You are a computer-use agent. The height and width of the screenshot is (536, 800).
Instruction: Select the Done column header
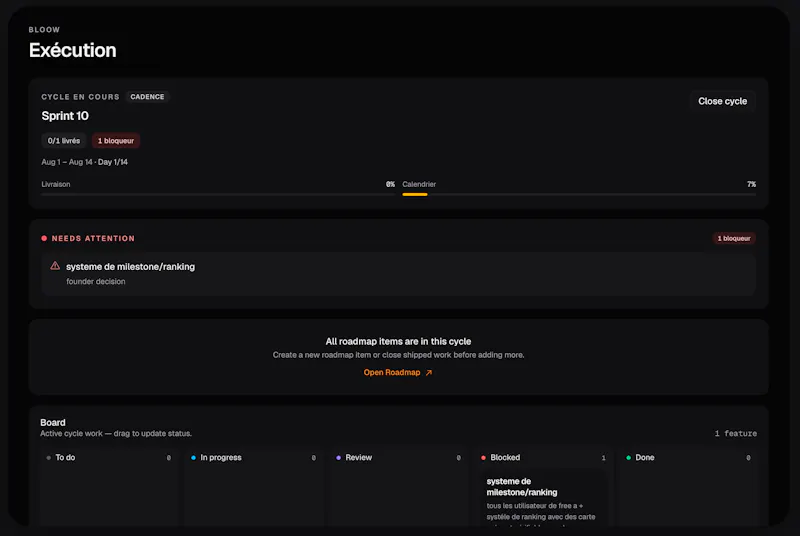coord(688,457)
